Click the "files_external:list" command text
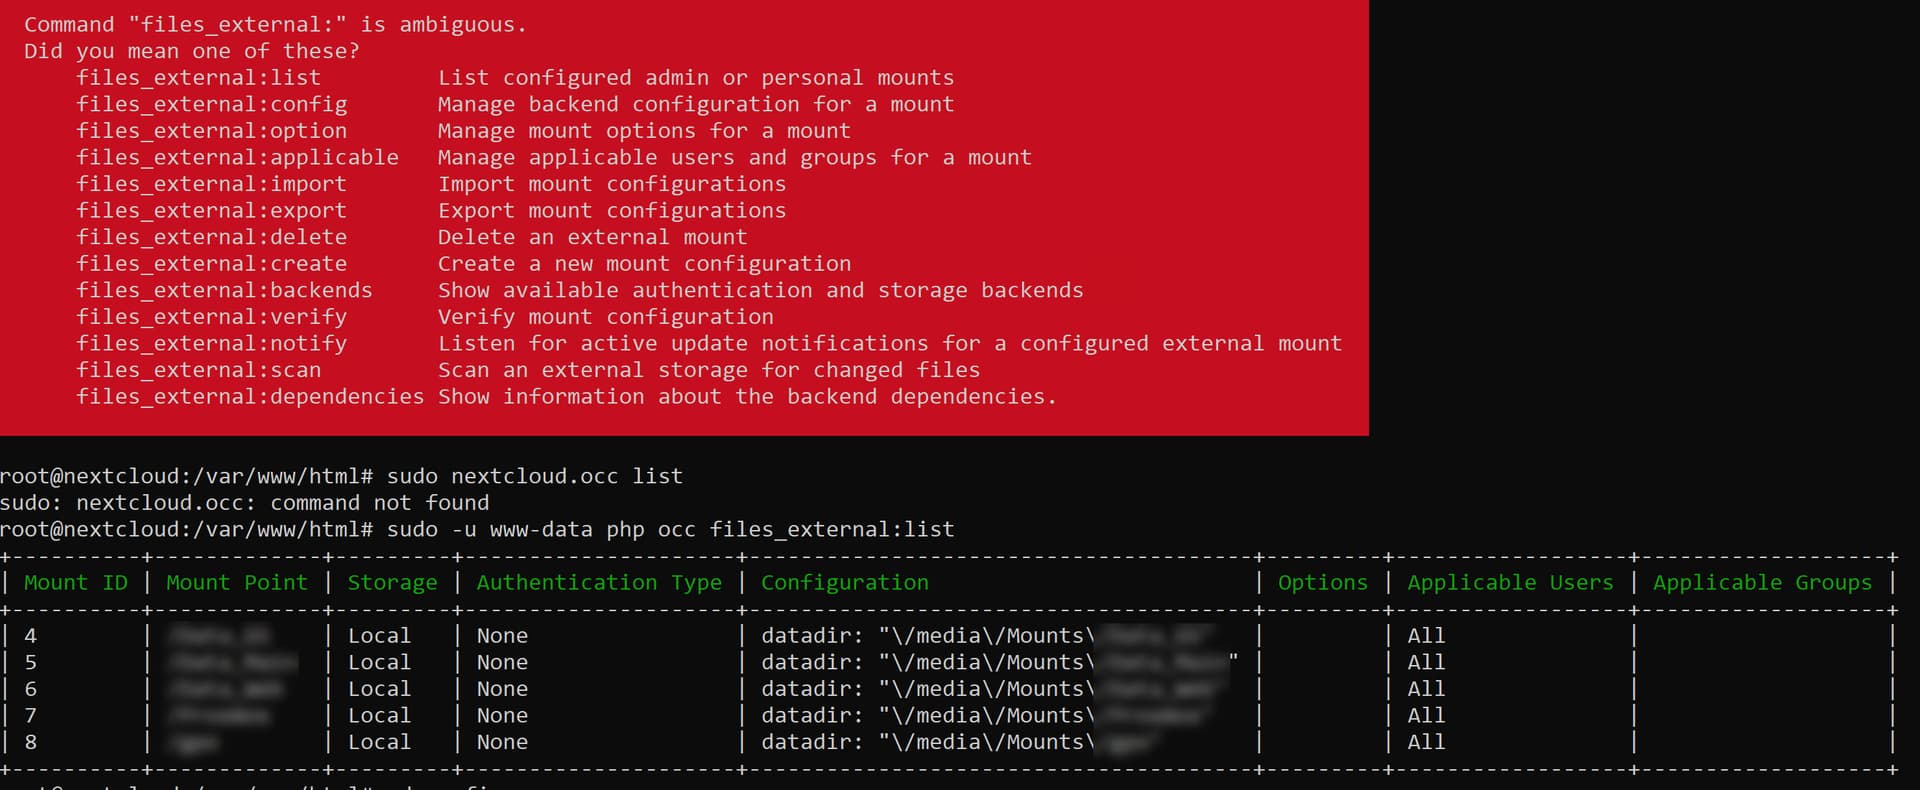The height and width of the screenshot is (790, 1920). (199, 78)
